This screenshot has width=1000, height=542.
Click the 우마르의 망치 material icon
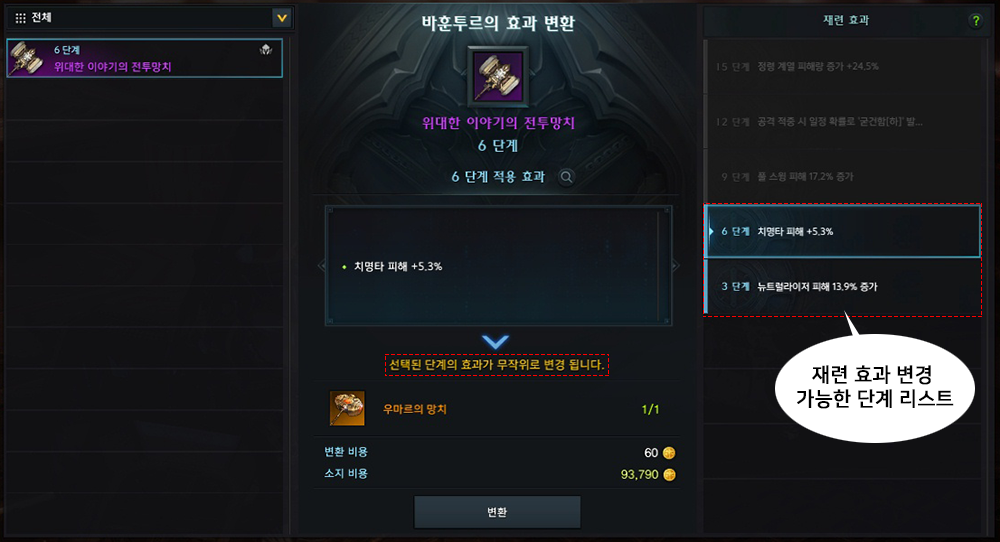pyautogui.click(x=348, y=408)
